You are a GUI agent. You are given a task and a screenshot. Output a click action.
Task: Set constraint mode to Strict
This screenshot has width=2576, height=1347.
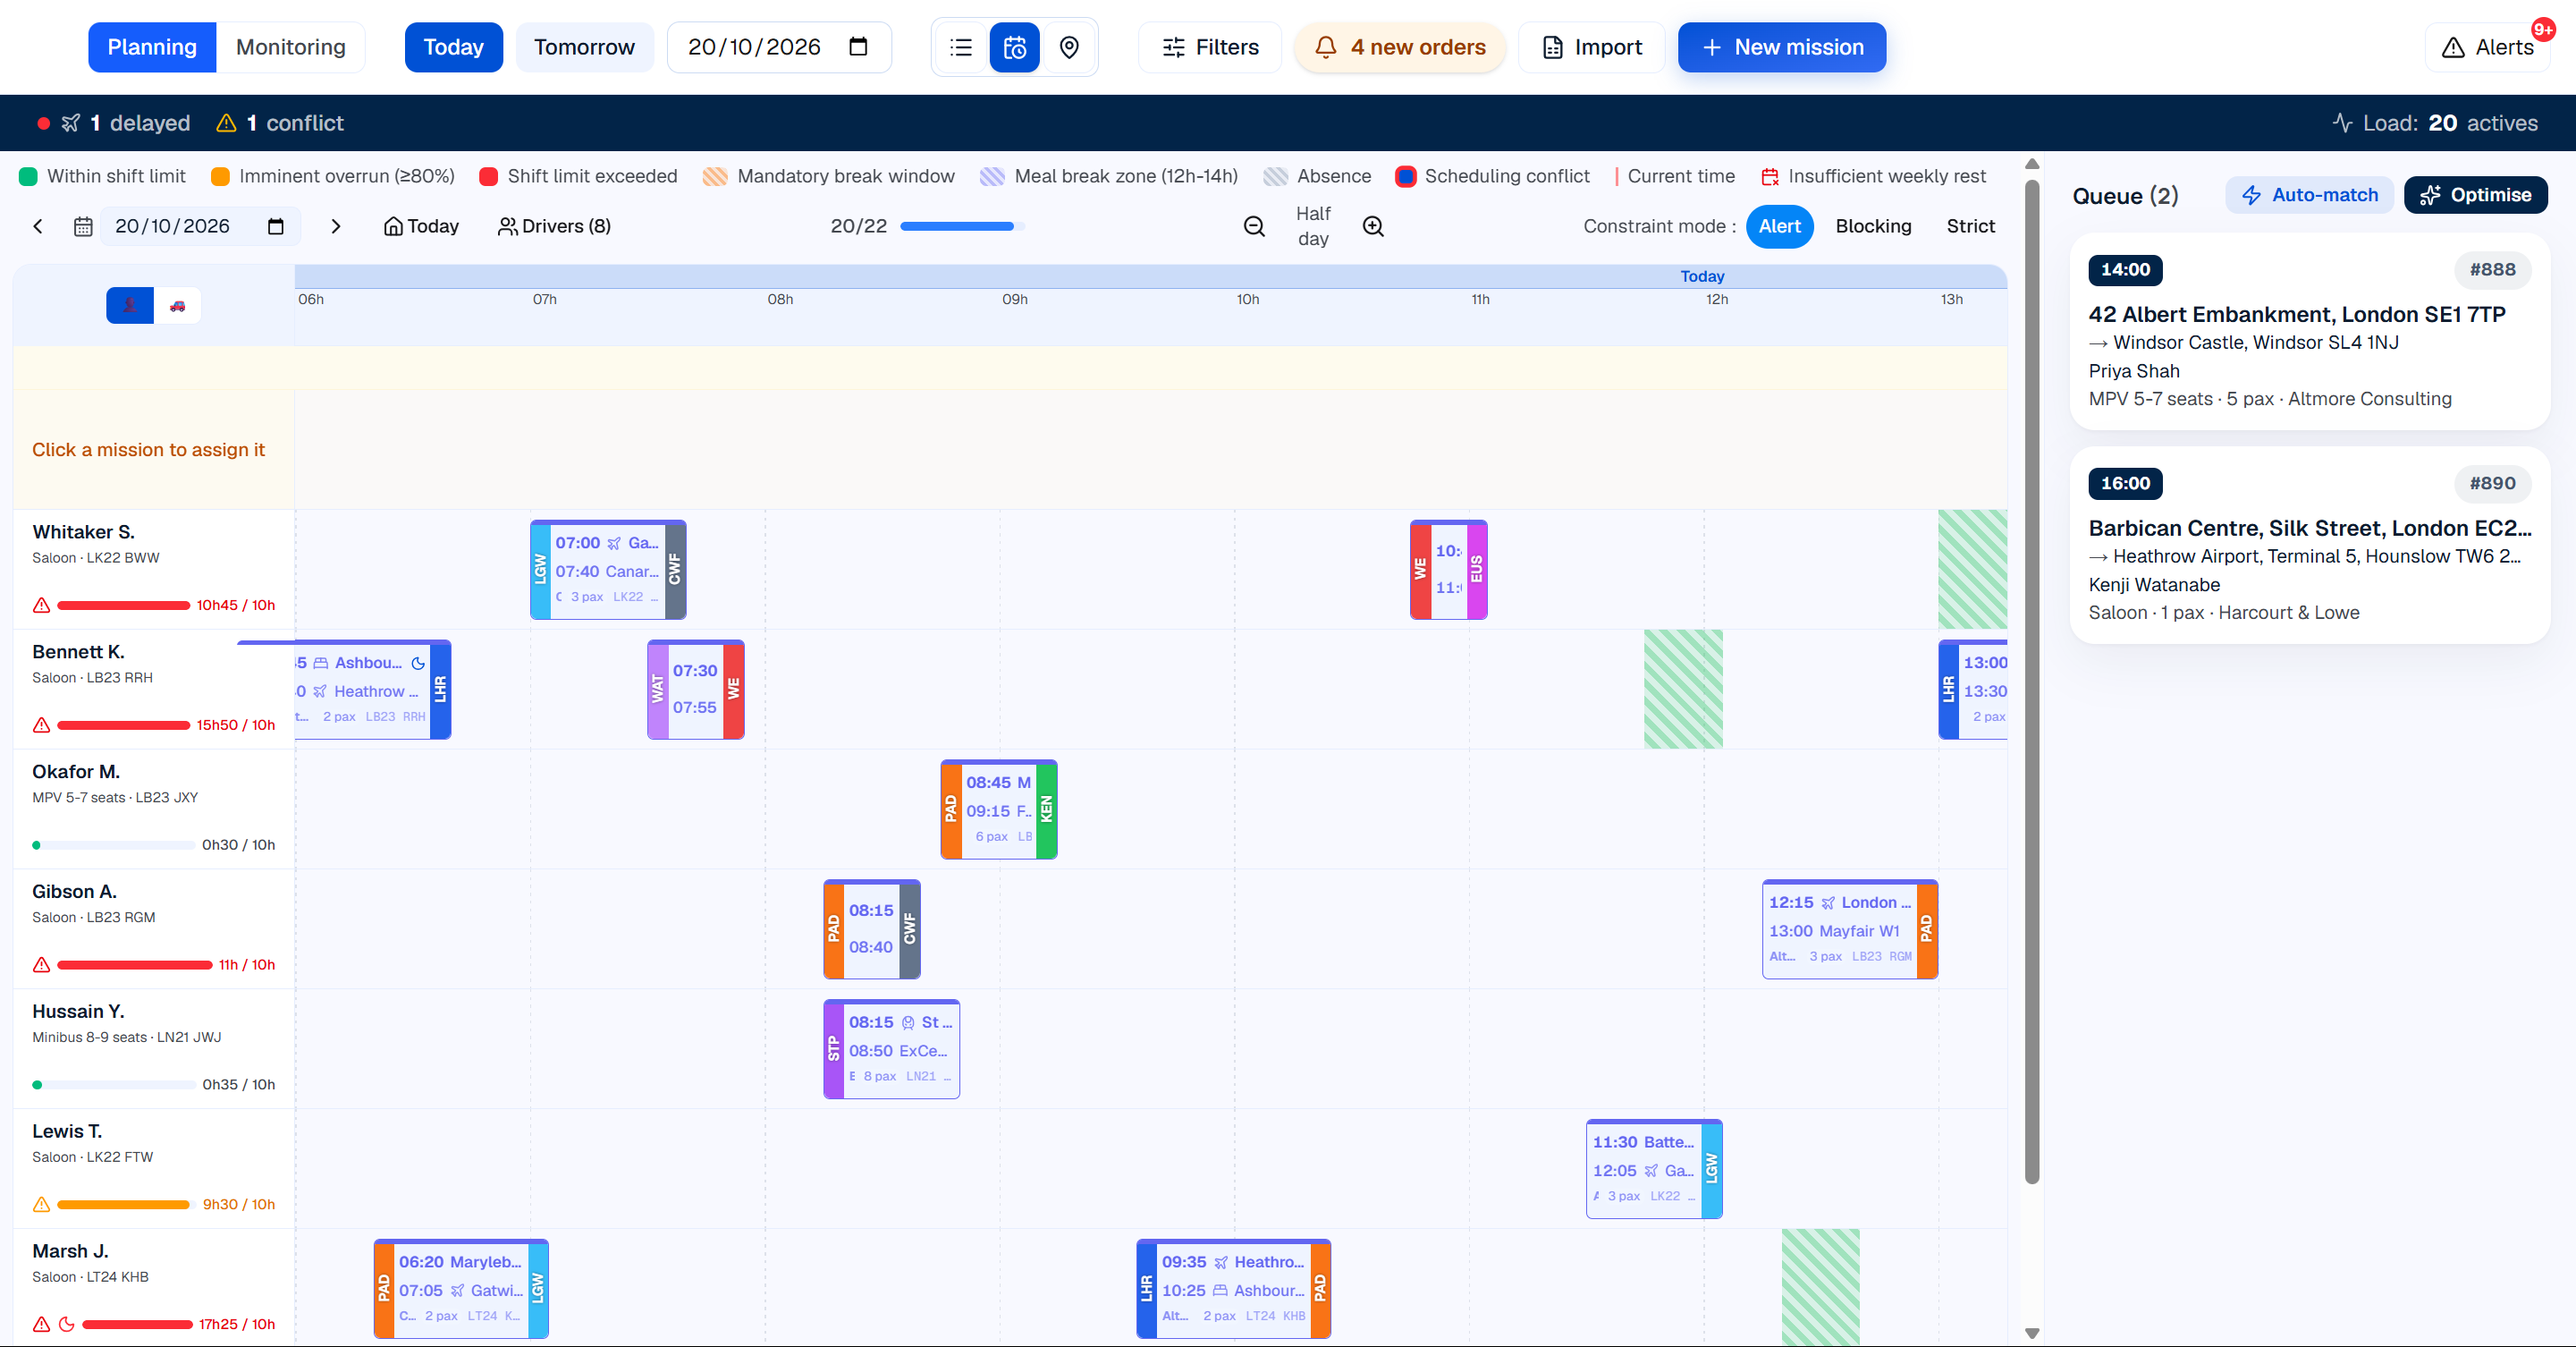pos(1970,226)
